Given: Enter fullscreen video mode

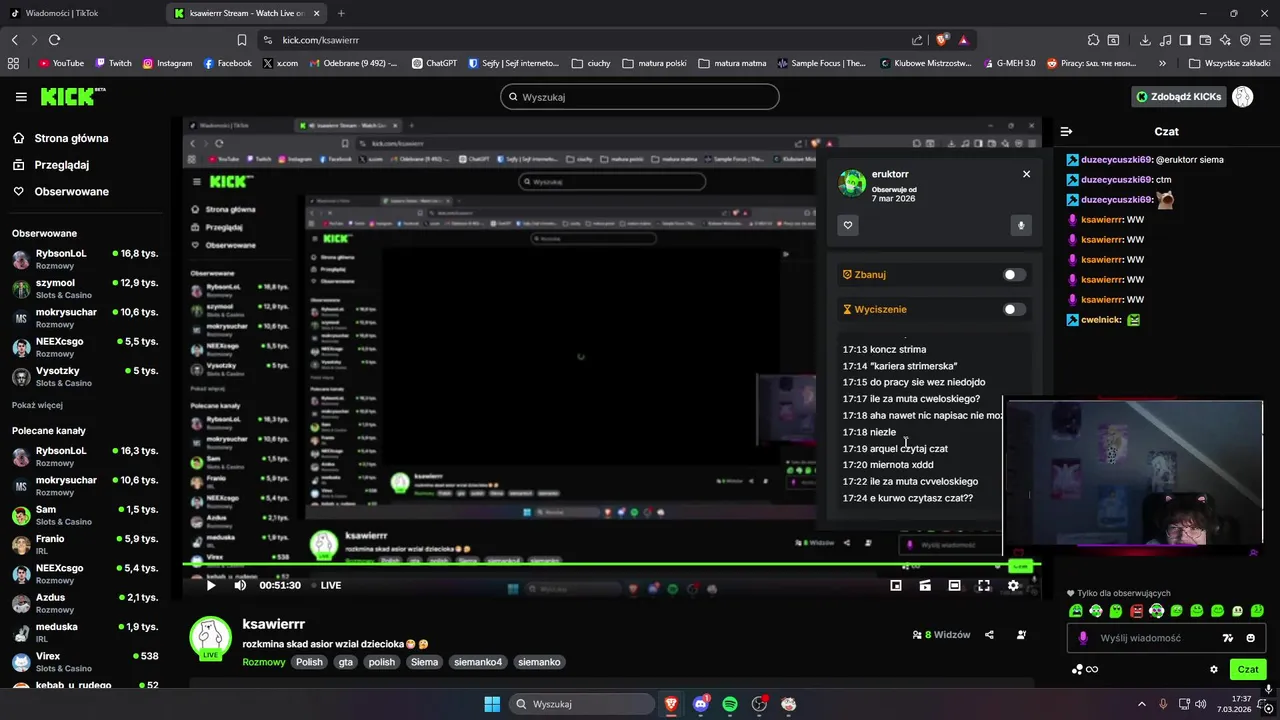Looking at the screenshot, I should tap(984, 585).
